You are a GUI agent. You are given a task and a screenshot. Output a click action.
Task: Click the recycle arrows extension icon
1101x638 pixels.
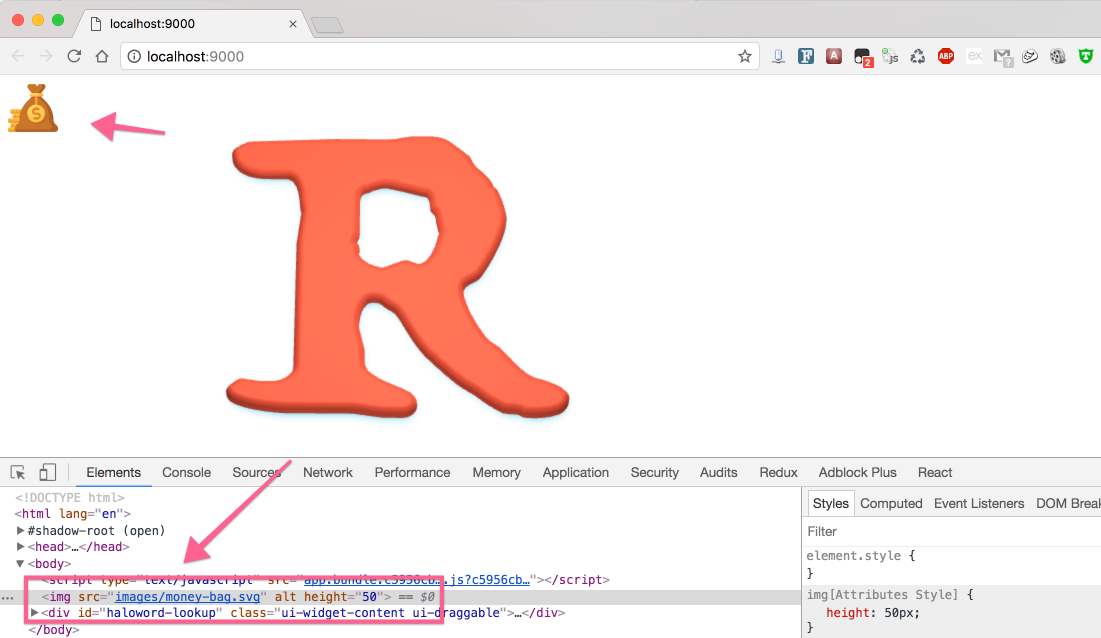[917, 57]
